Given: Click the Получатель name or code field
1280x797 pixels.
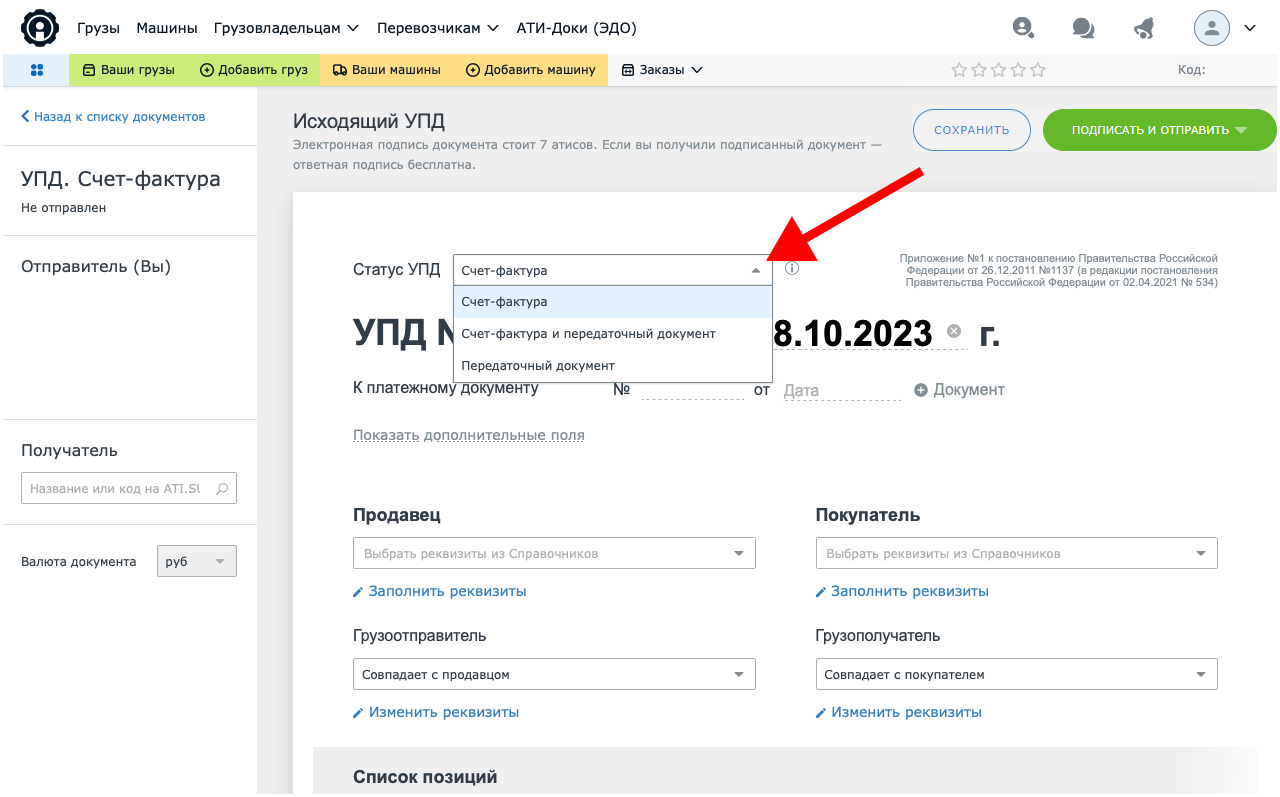Looking at the screenshot, I should pos(129,489).
